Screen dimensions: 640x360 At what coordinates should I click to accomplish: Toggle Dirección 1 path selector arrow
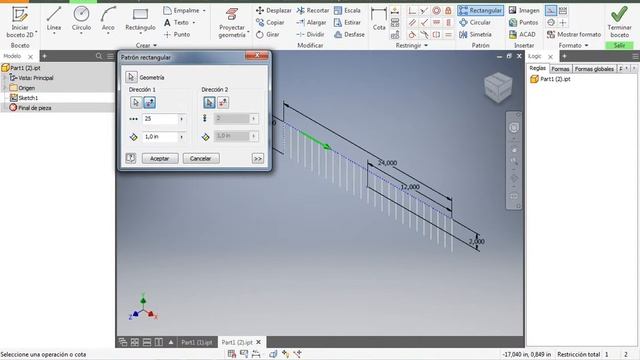[136, 102]
